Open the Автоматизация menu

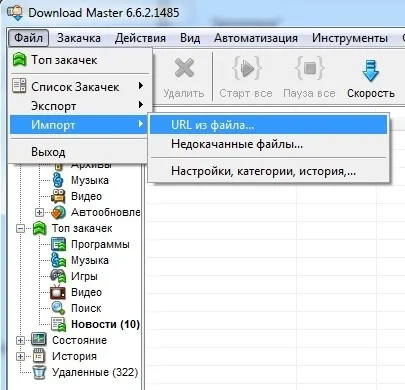tap(256, 38)
